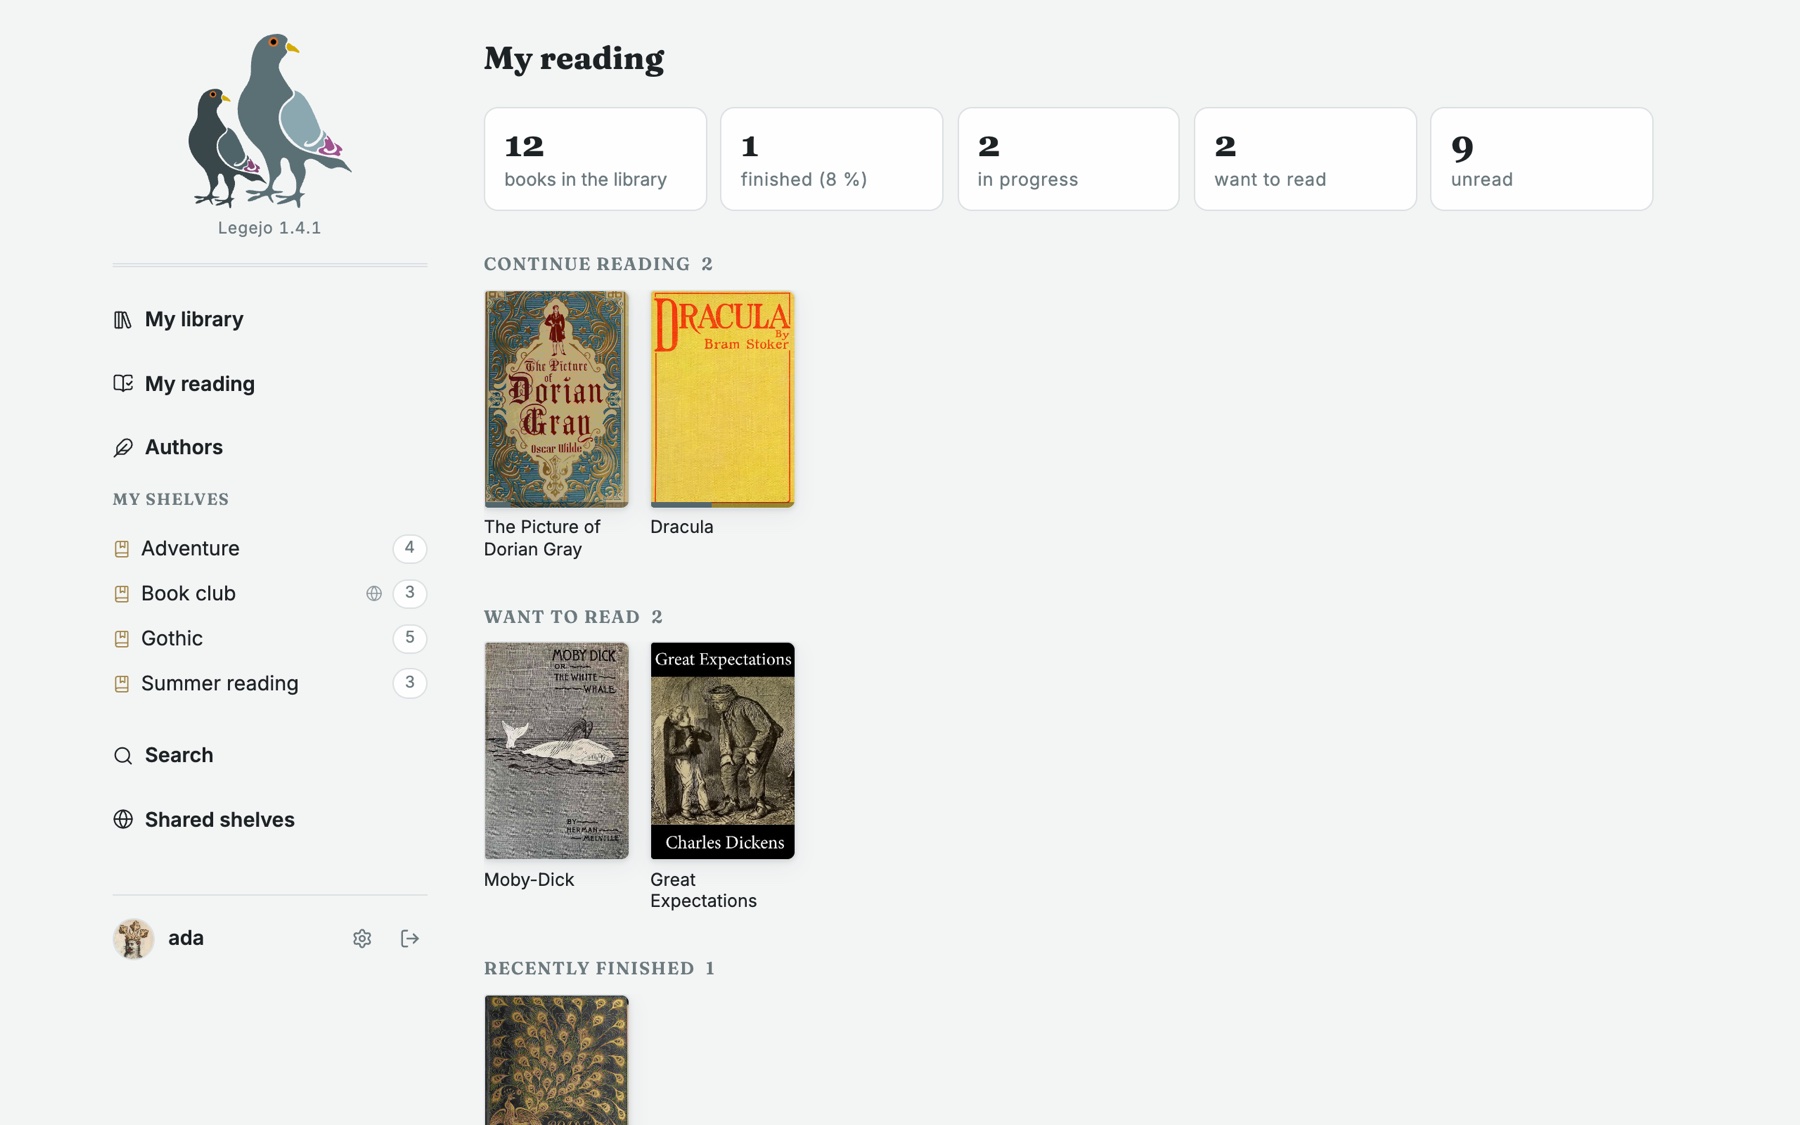Click the 2 want to read stat card

[1305, 159]
